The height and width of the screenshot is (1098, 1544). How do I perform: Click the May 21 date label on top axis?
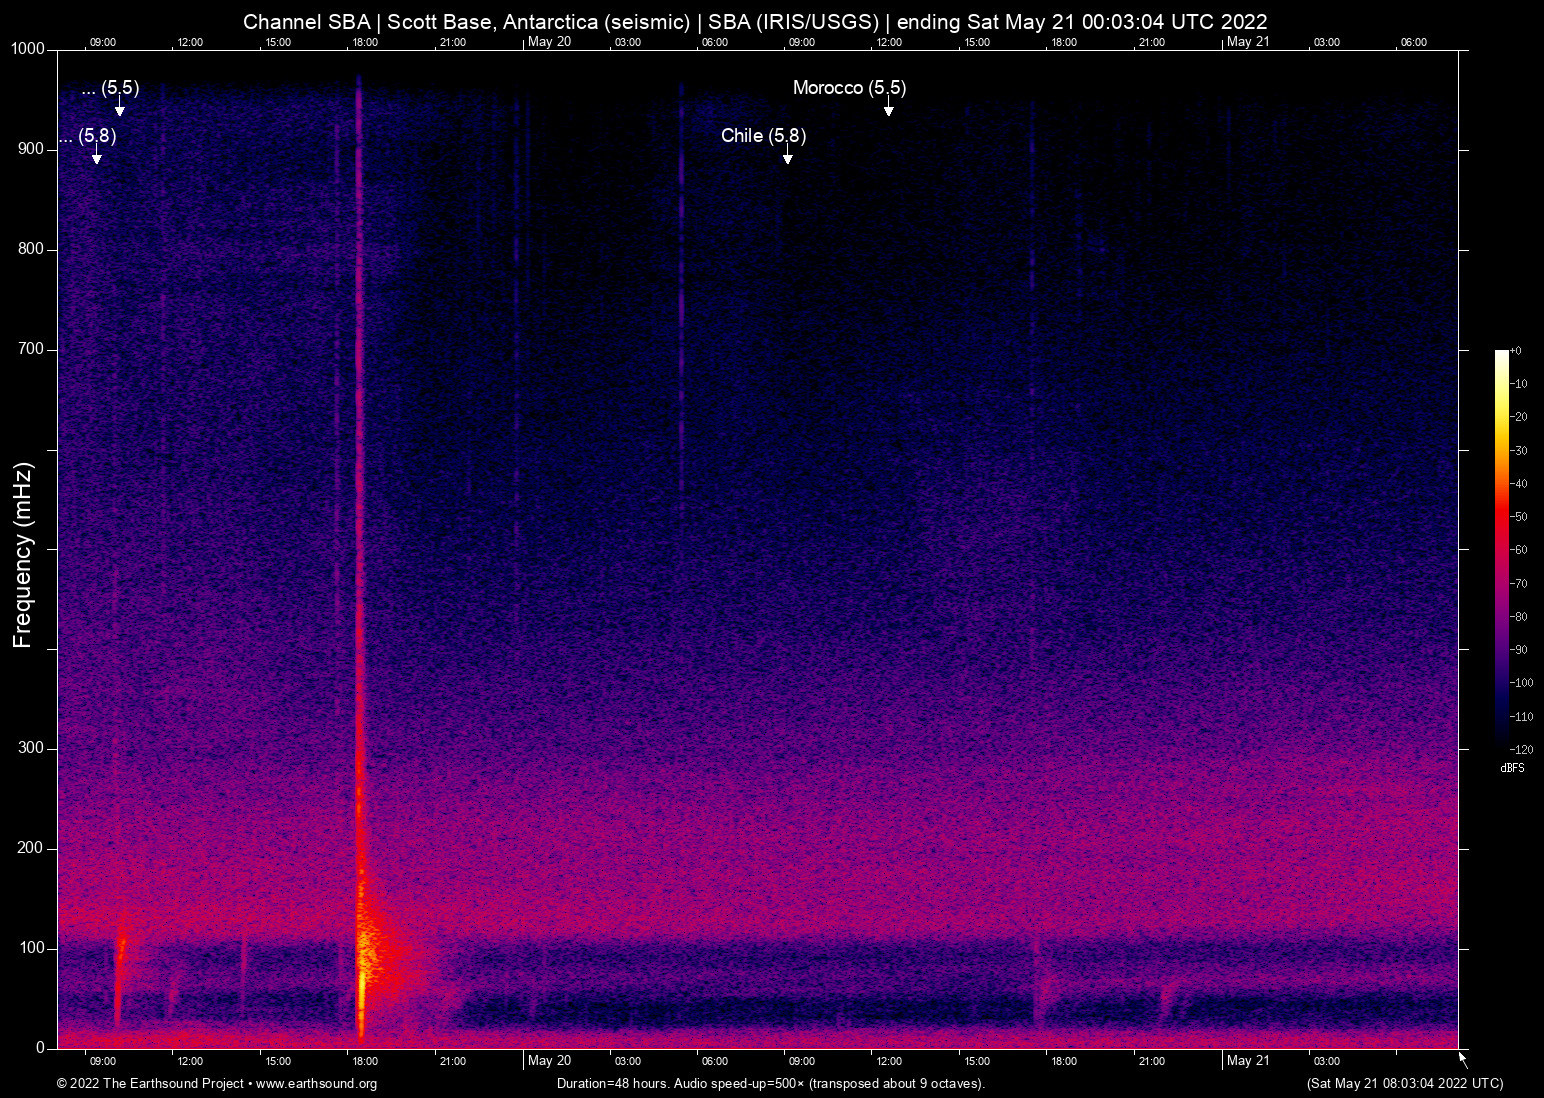pos(1247,42)
